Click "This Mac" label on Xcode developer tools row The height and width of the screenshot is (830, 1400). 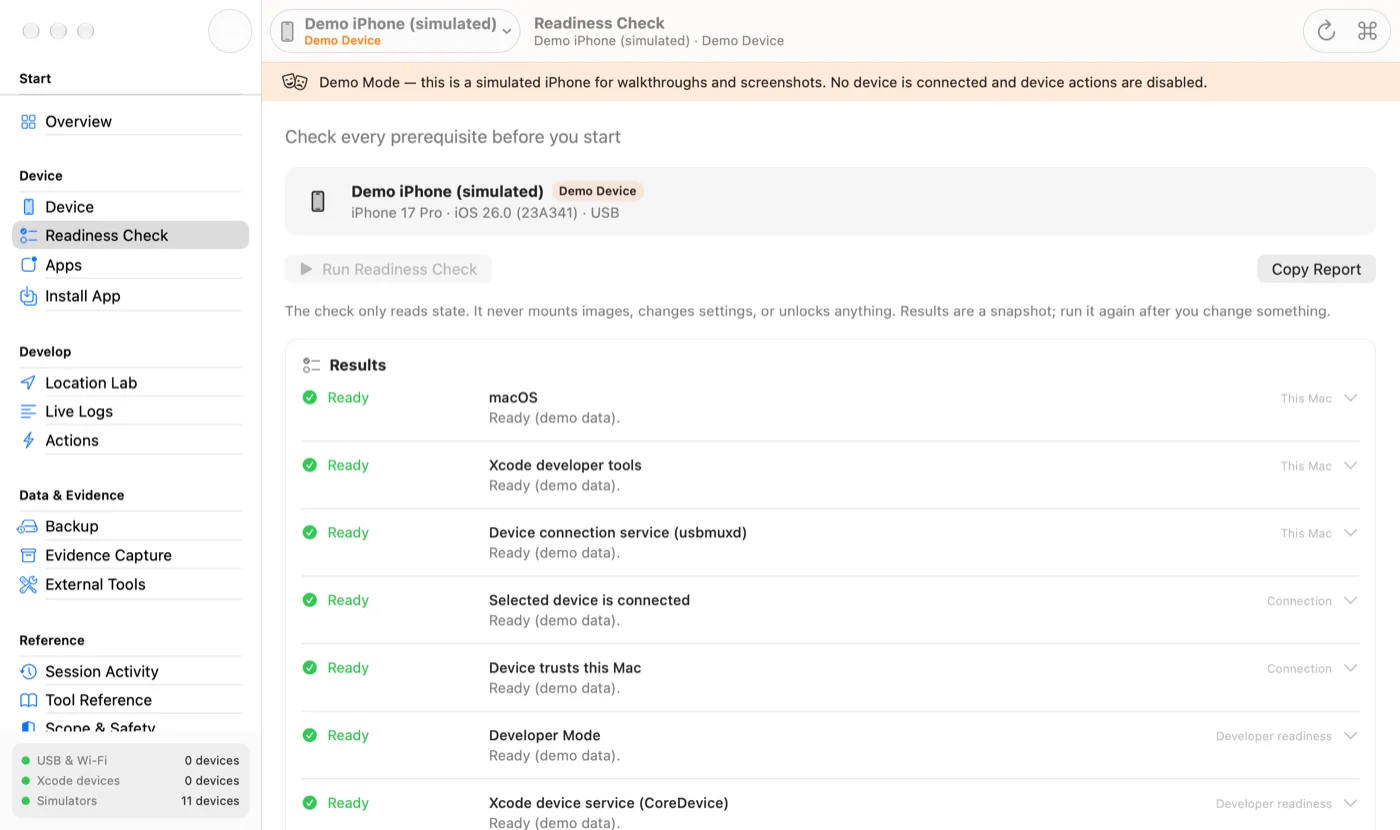point(1306,466)
